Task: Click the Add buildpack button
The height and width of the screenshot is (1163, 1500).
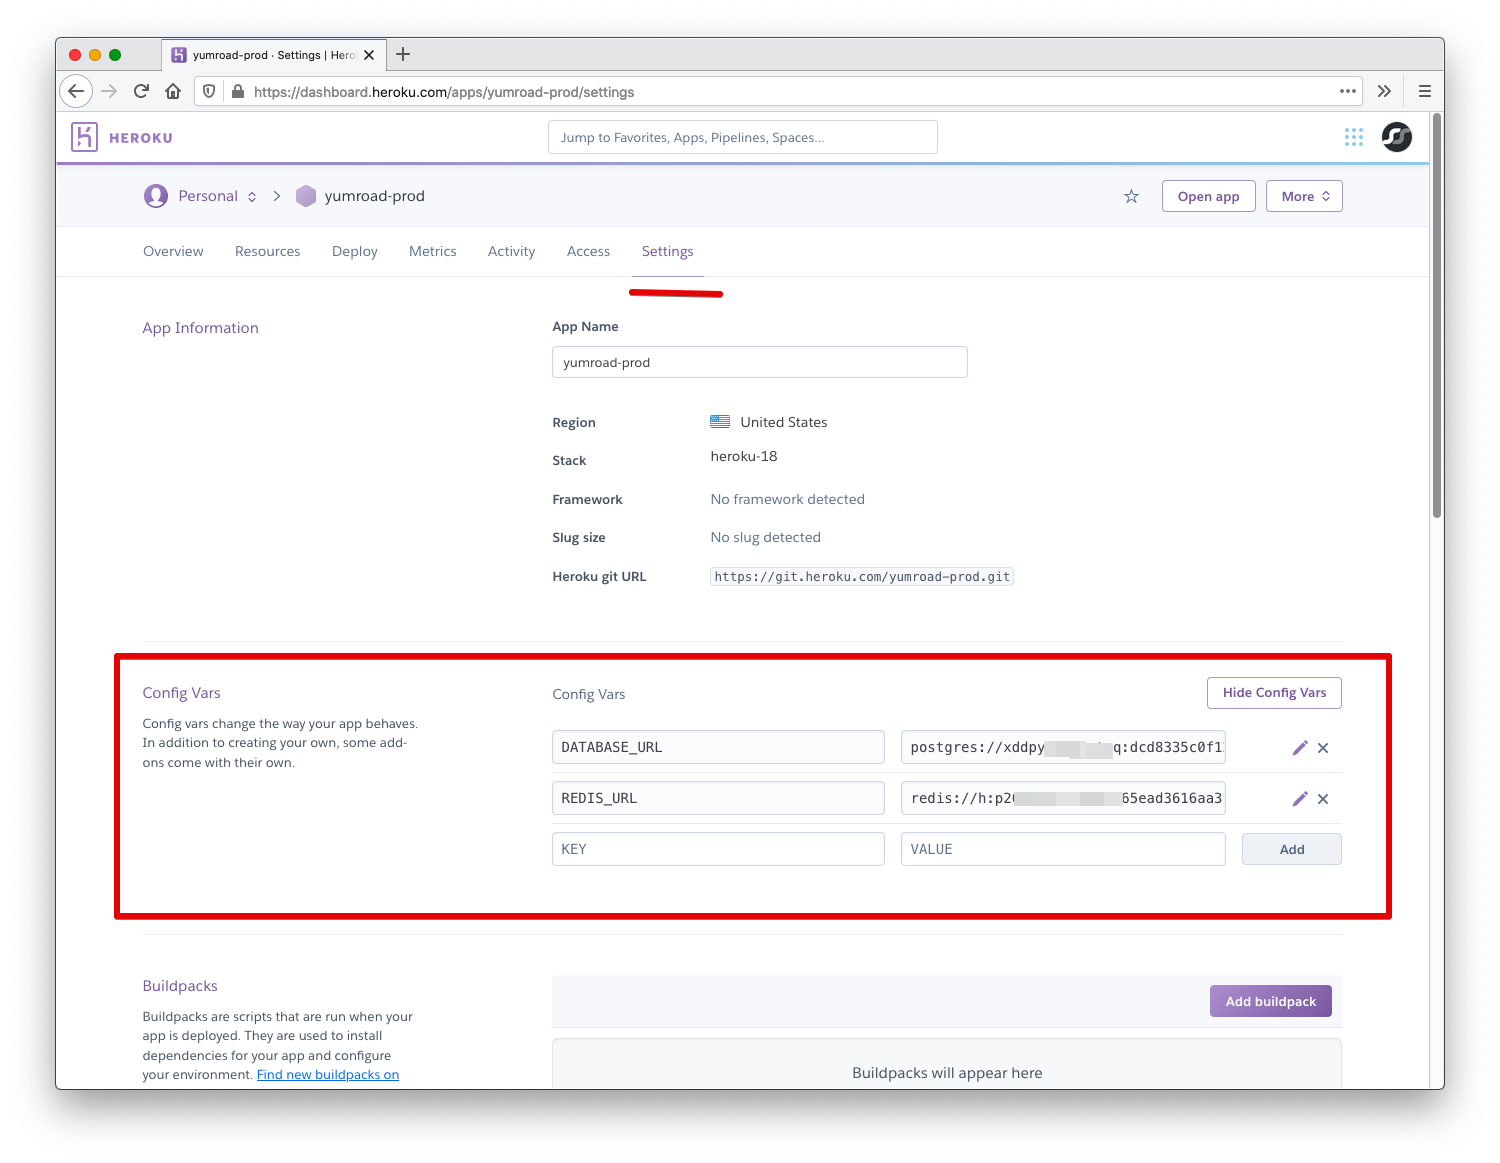Action: click(x=1271, y=1001)
